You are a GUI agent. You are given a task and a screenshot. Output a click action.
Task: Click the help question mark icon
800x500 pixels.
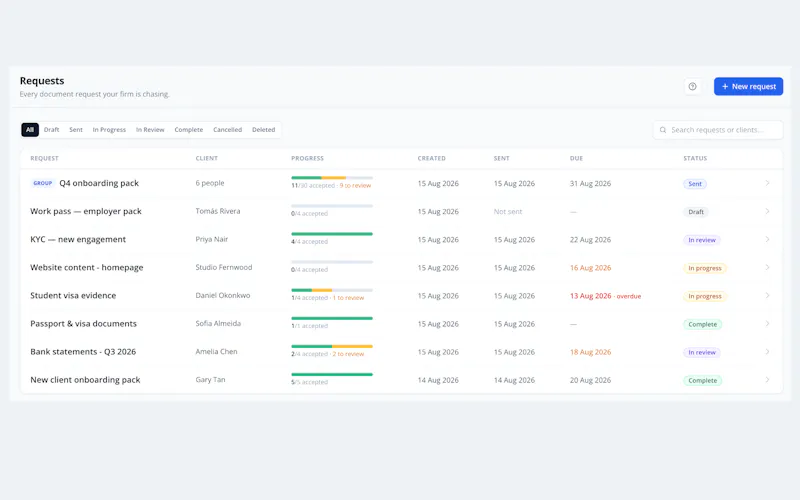coord(692,87)
